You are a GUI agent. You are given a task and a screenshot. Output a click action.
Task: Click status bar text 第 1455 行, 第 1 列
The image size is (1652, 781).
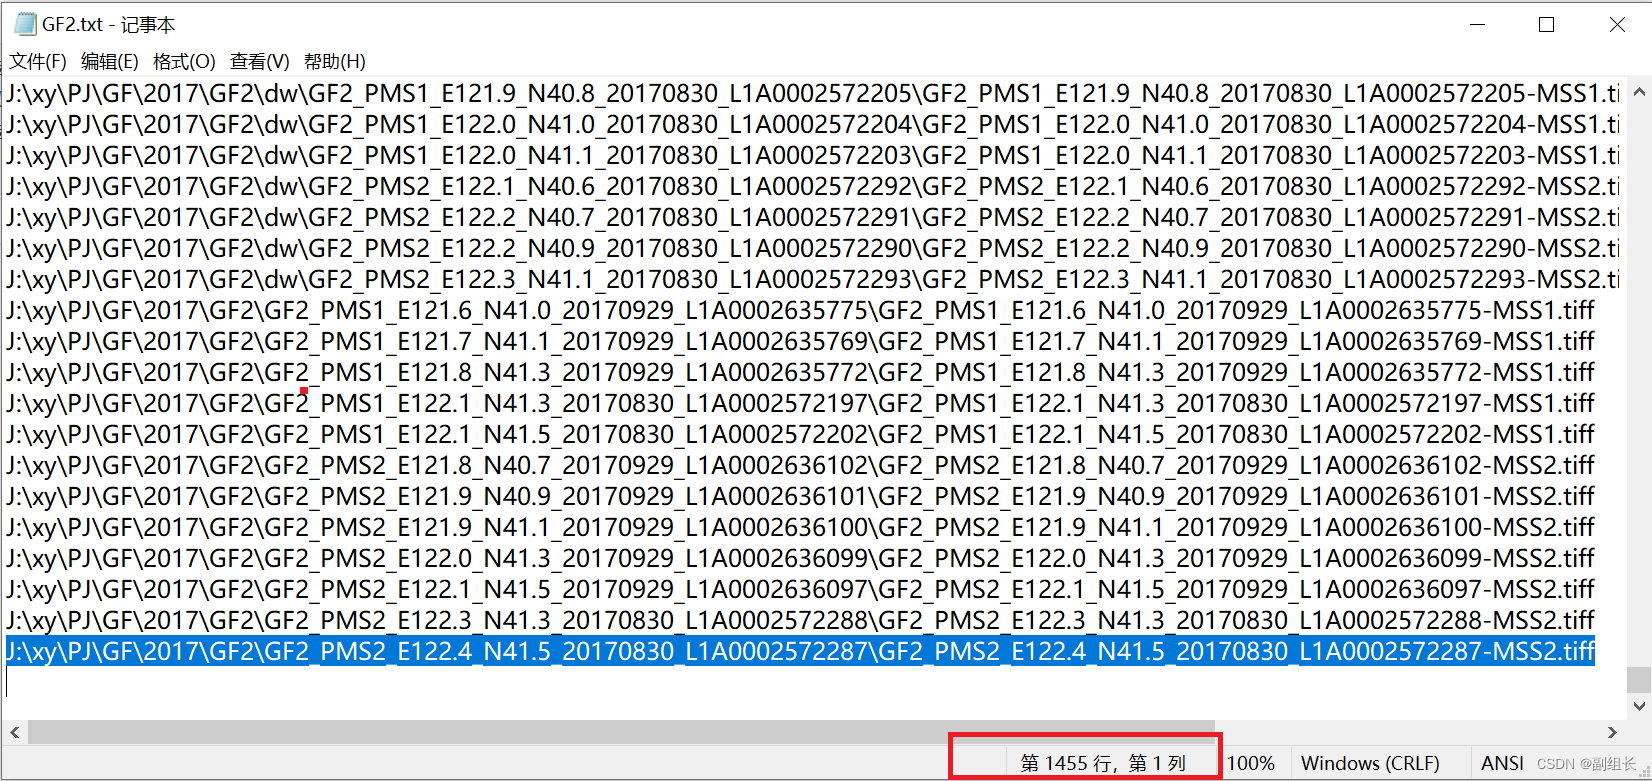pyautogui.click(x=1102, y=763)
